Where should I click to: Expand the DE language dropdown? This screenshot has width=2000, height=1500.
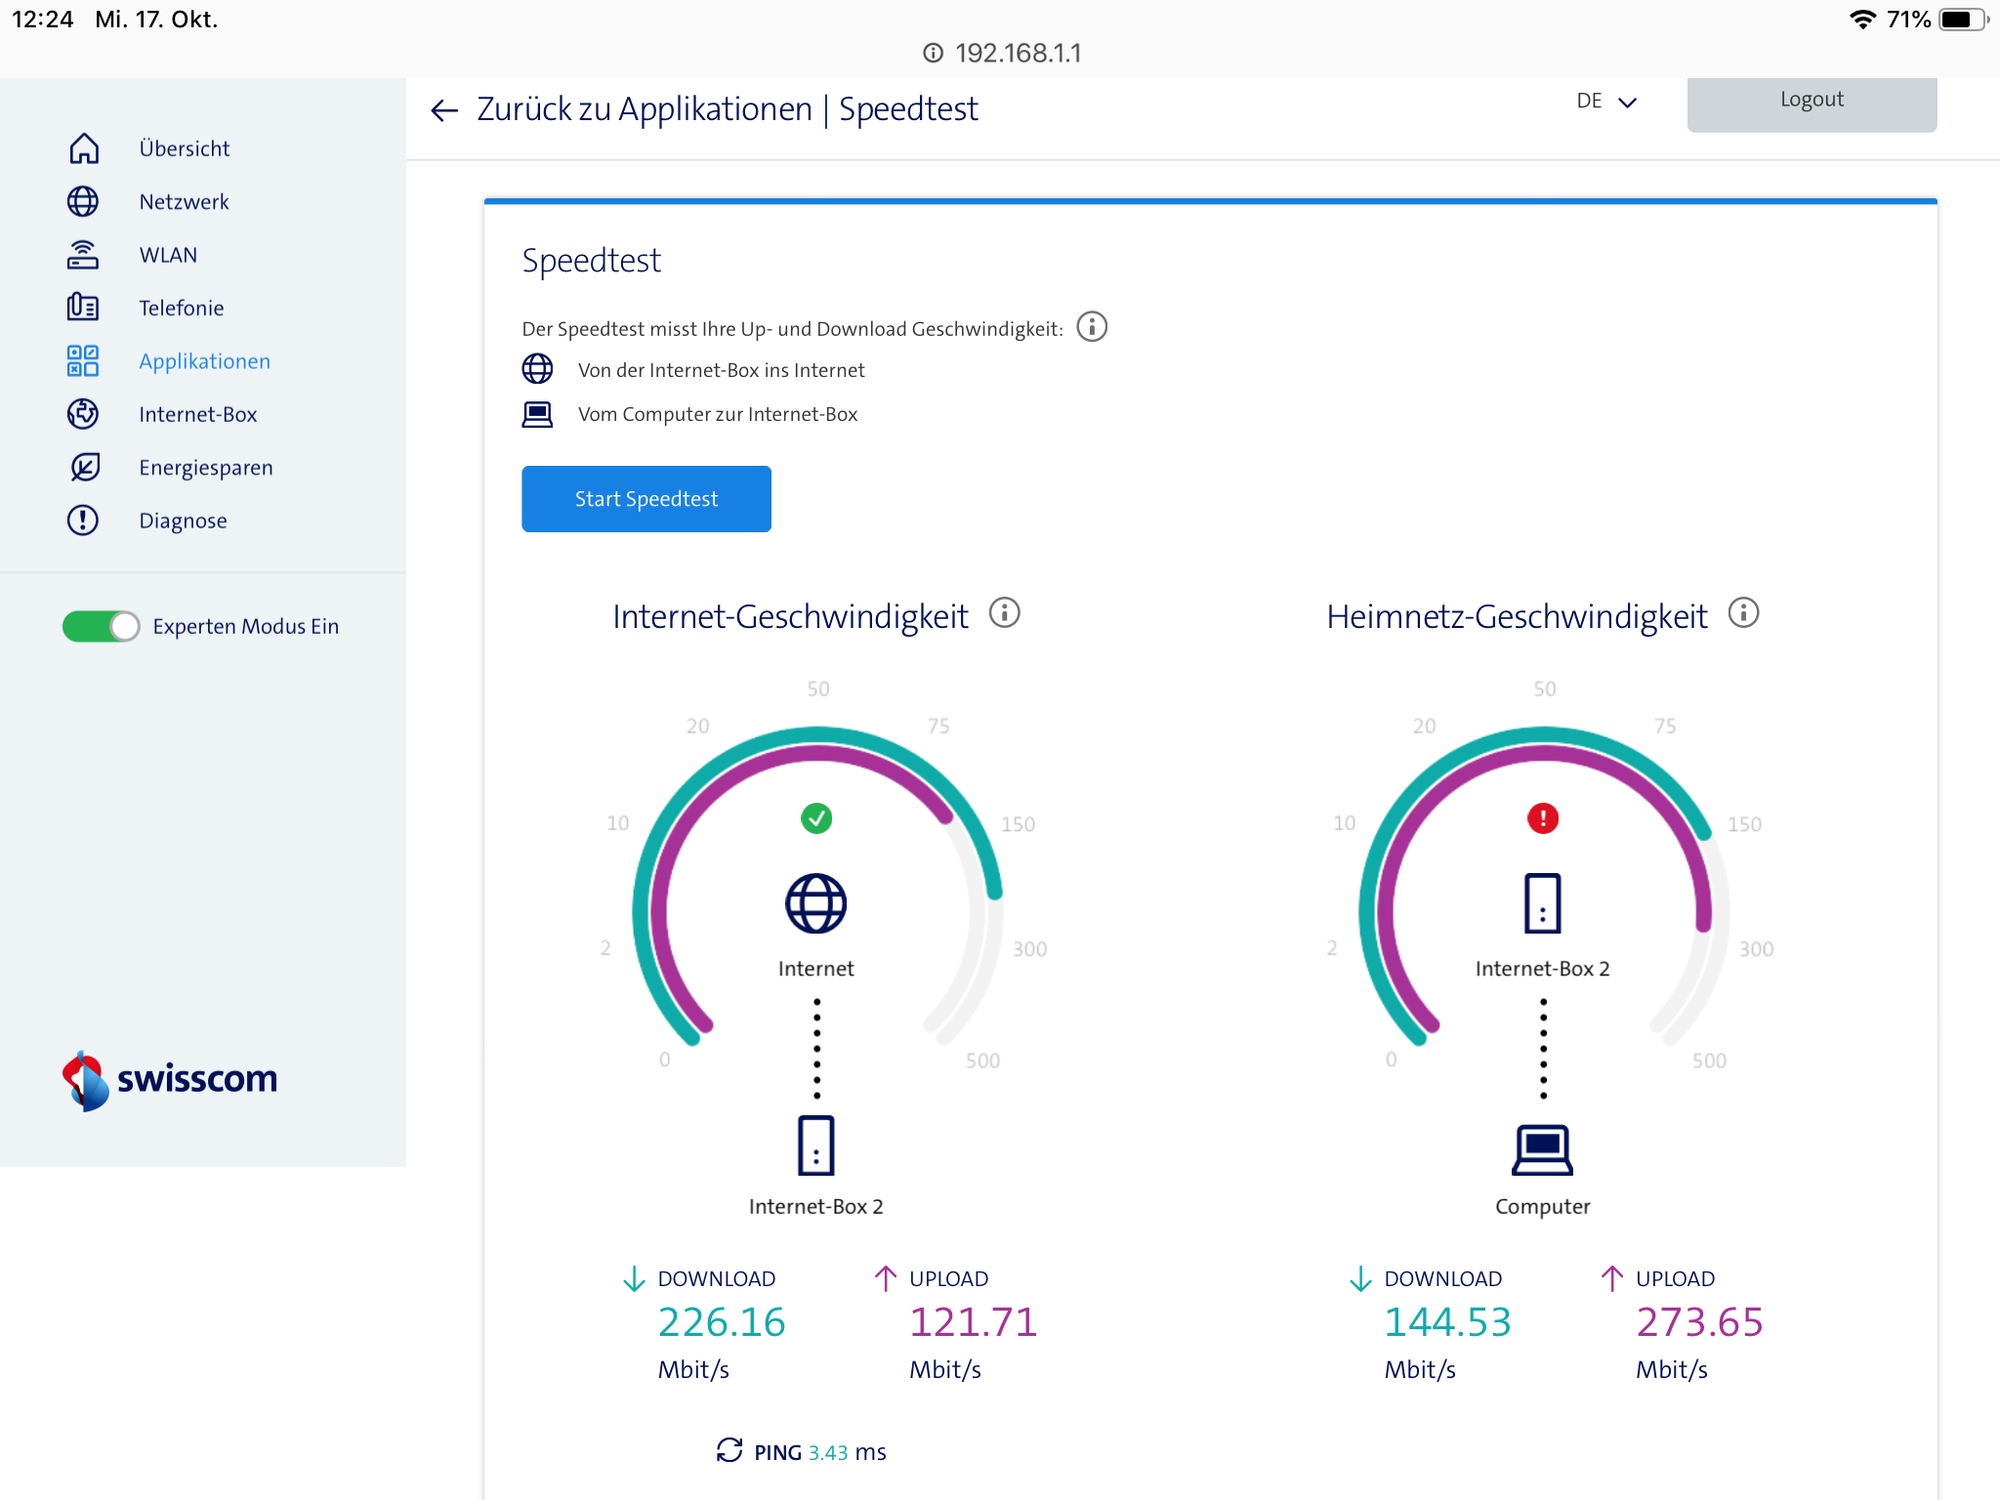click(1607, 102)
